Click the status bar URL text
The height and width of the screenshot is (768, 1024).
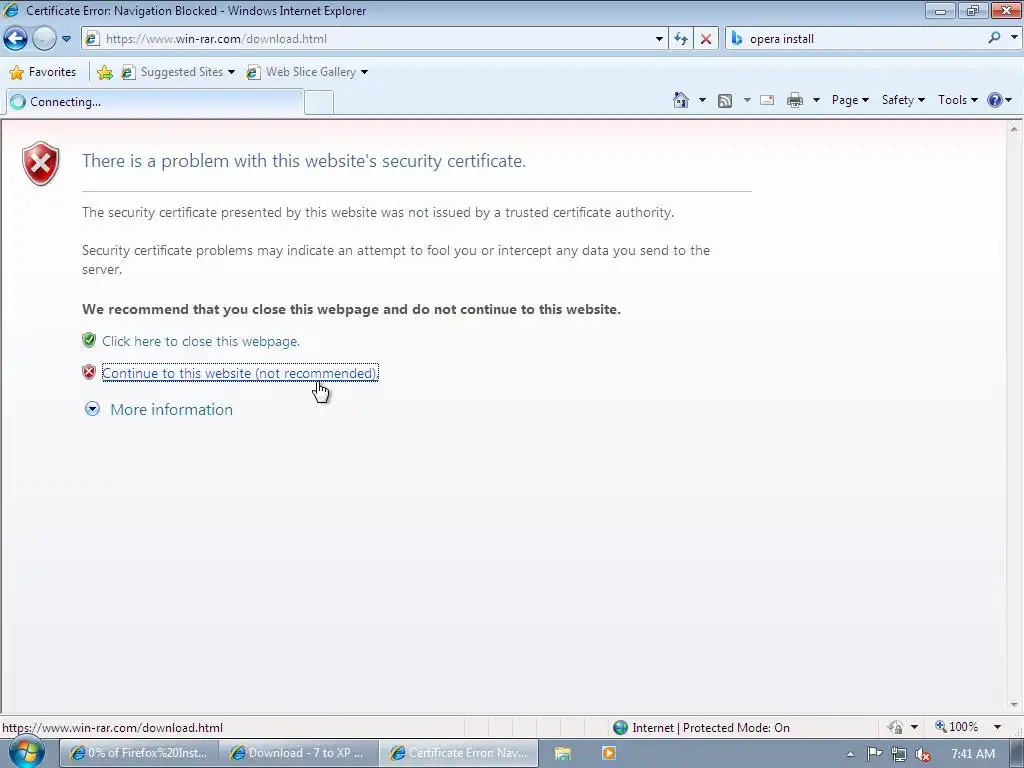113,728
